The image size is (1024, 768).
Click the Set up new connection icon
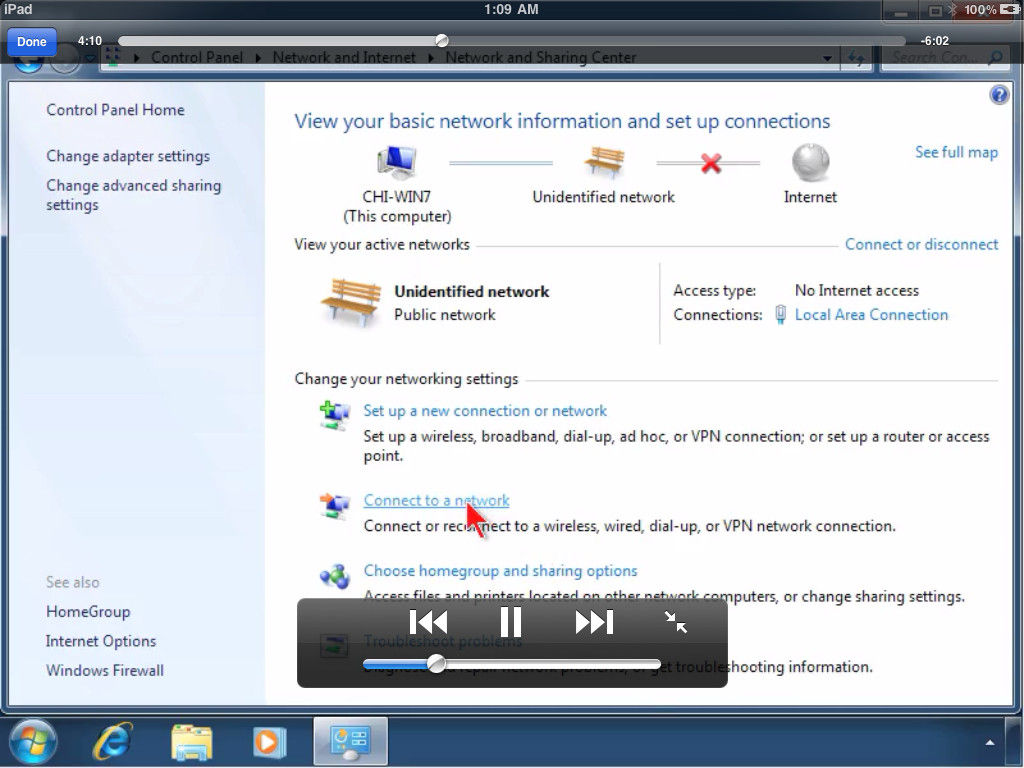point(334,415)
